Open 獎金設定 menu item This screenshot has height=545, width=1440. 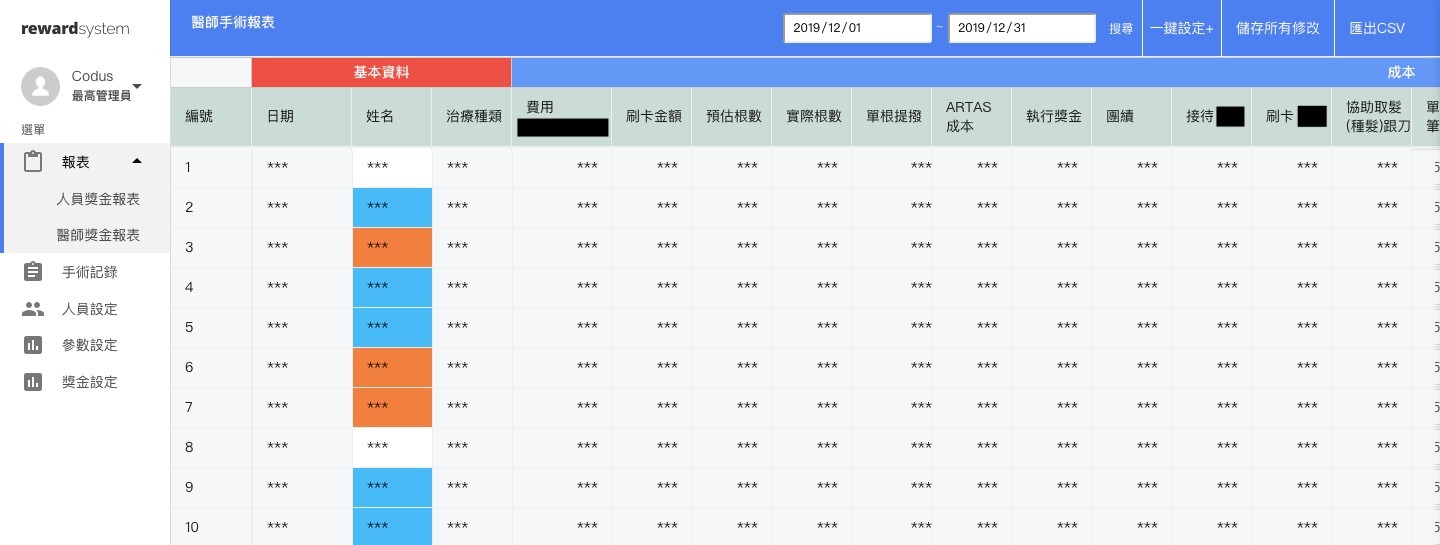90,382
